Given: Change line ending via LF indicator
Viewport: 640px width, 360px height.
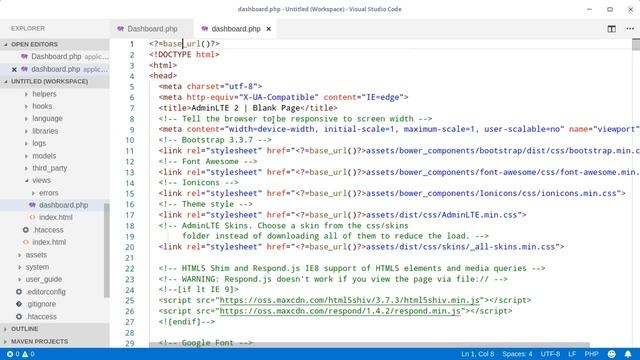Looking at the screenshot, I should click(572, 354).
